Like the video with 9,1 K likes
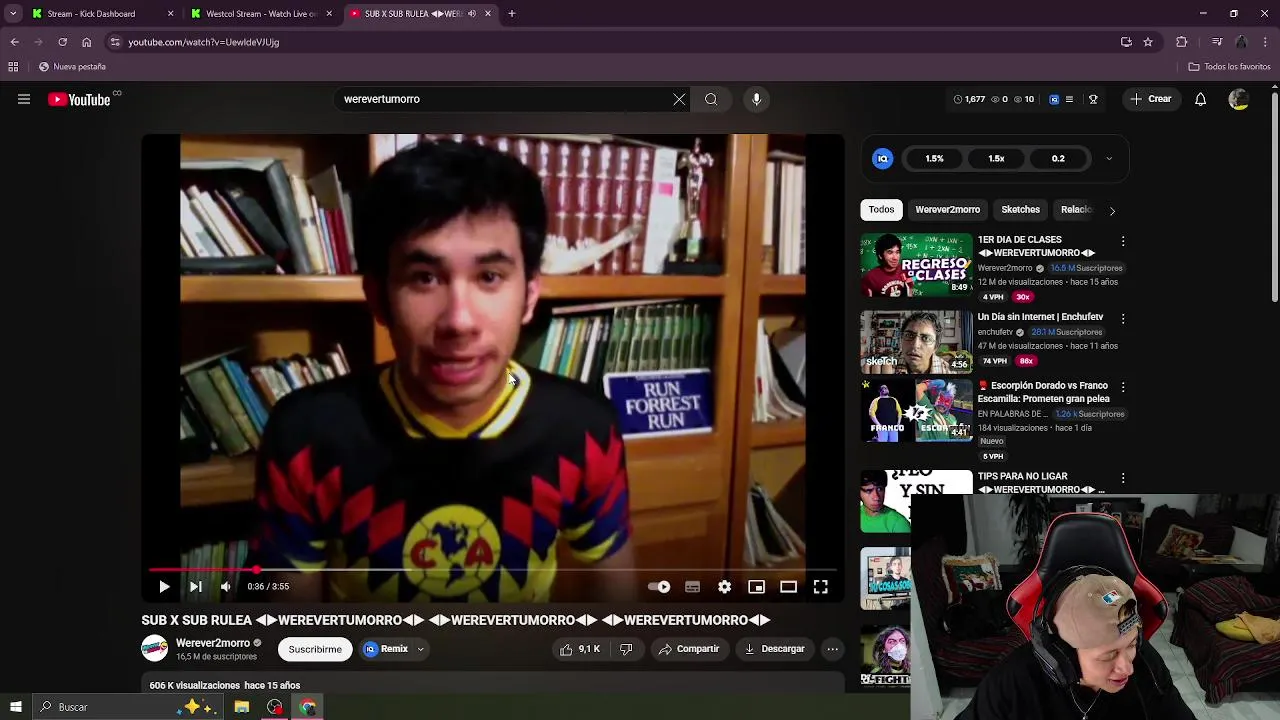The width and height of the screenshot is (1280, 720). click(x=580, y=649)
